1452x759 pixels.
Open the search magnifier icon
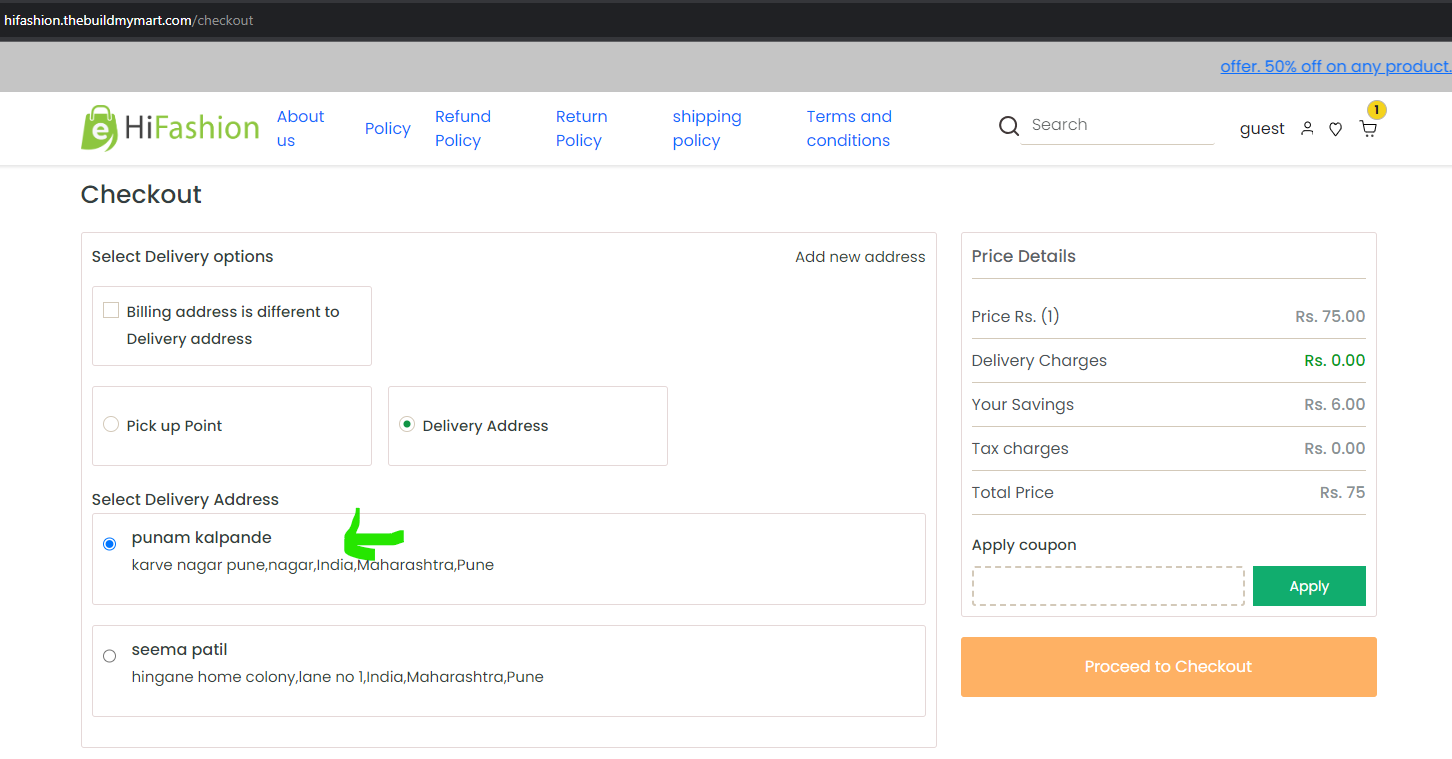tap(1009, 126)
